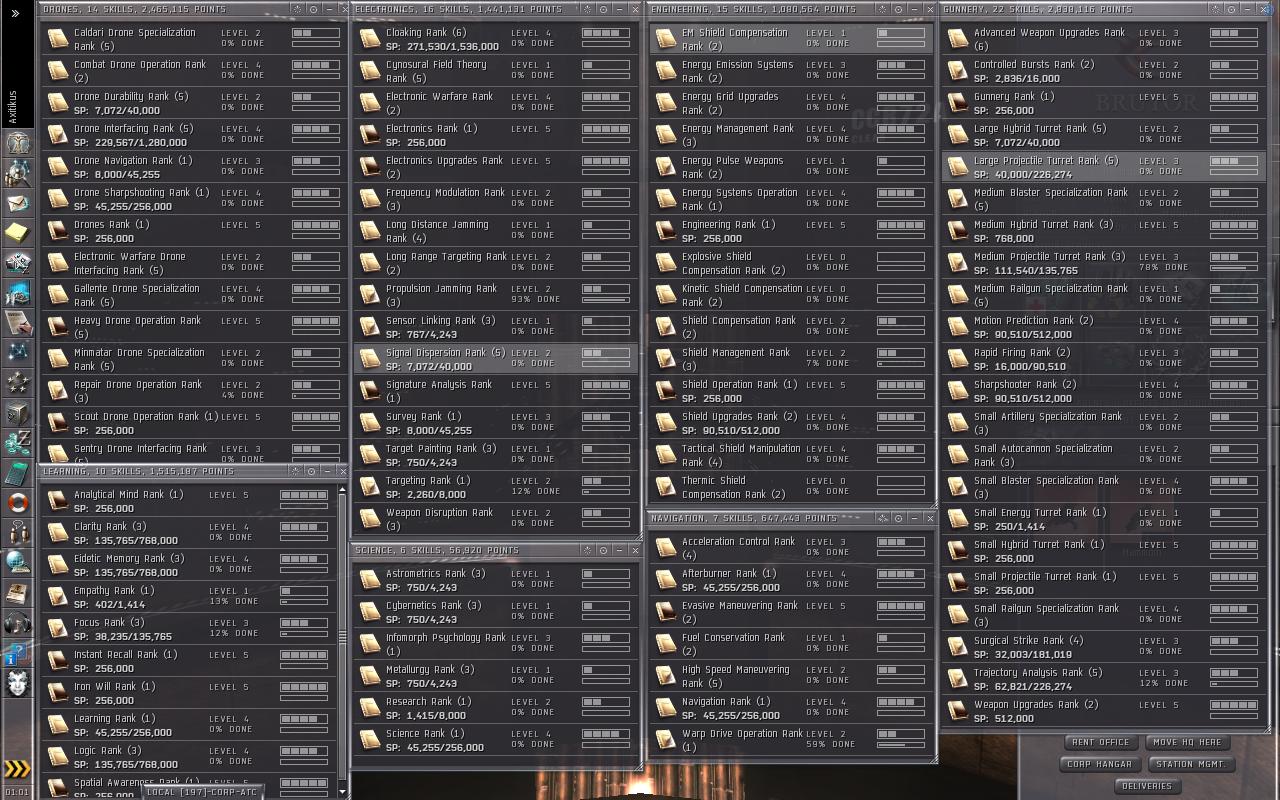Click the Learning window scroll-down arrow

pos(343,792)
